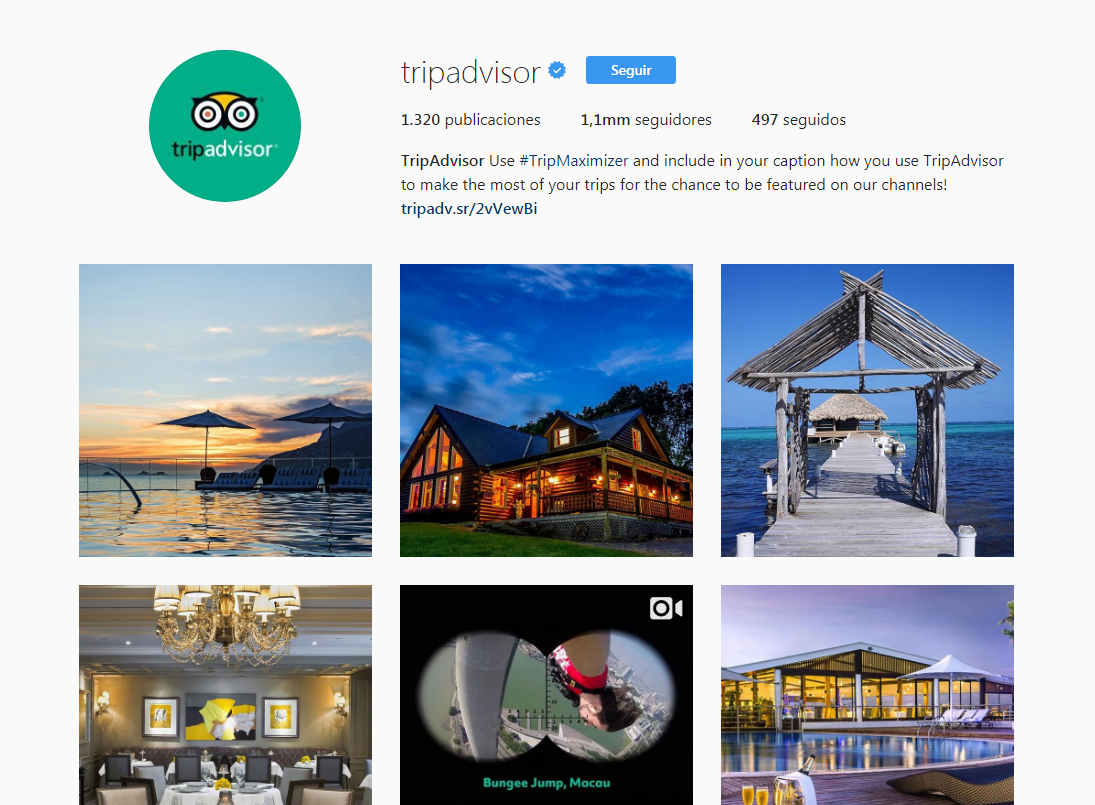Image resolution: width=1095 pixels, height=805 pixels.
Task: Open the log cabin at dusk photo
Action: [546, 411]
